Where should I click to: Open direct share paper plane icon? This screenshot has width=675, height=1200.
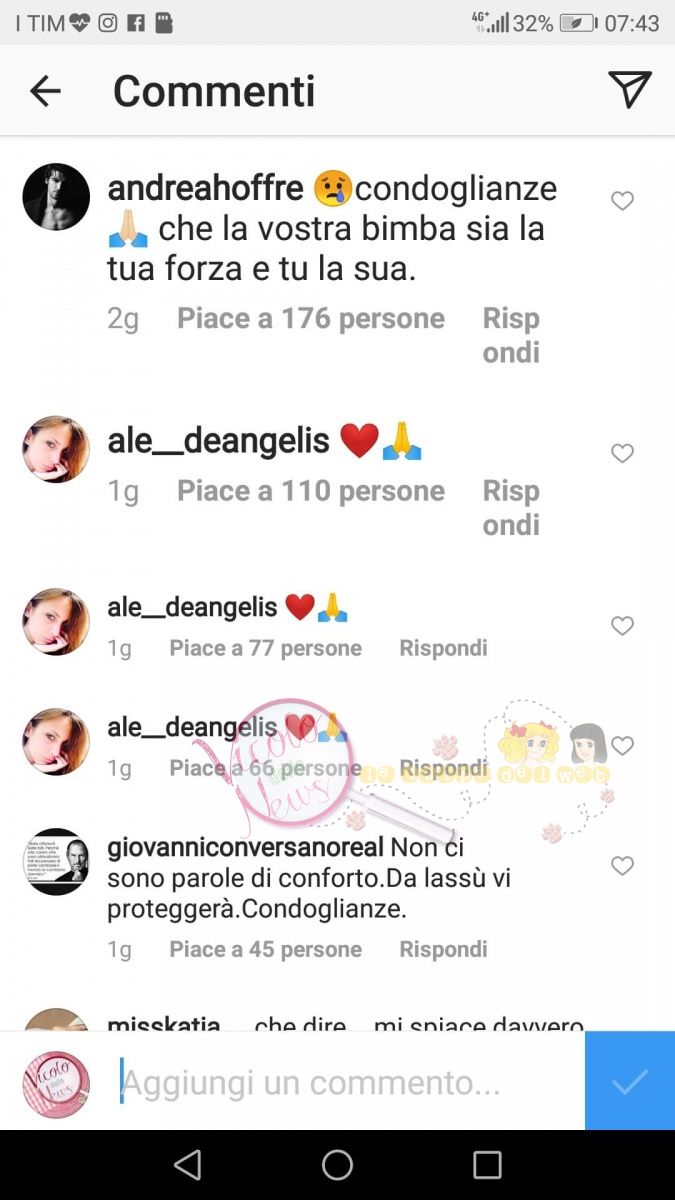(630, 90)
